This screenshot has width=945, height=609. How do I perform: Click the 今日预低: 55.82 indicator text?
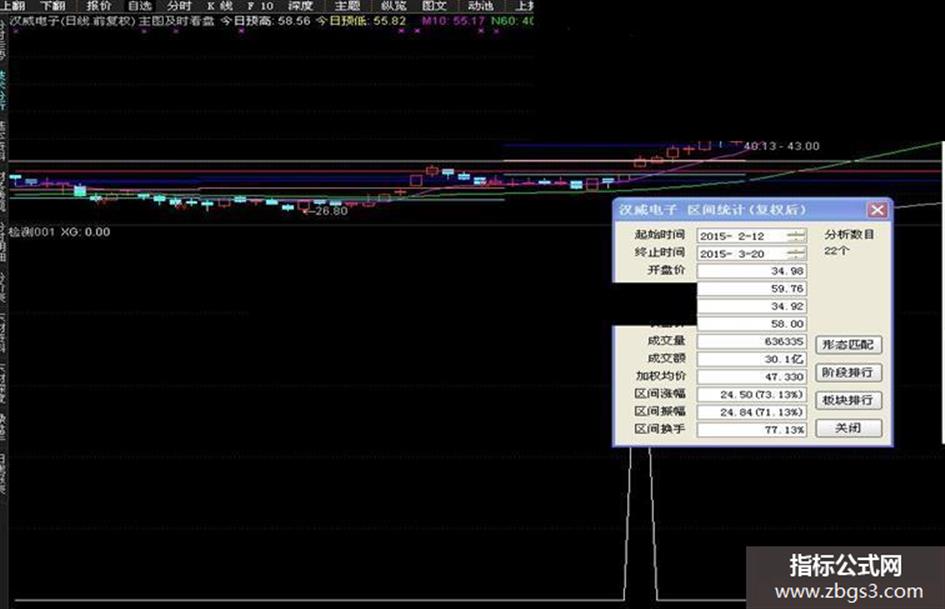[360, 21]
